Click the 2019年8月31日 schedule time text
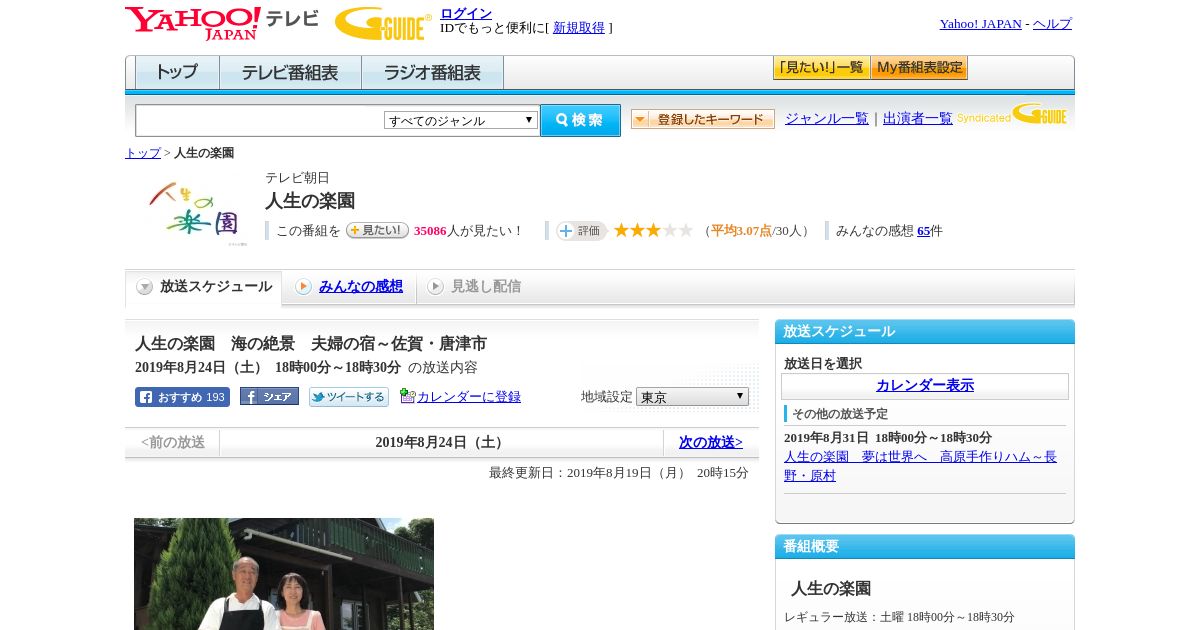The height and width of the screenshot is (630, 1200). pyautogui.click(x=888, y=438)
